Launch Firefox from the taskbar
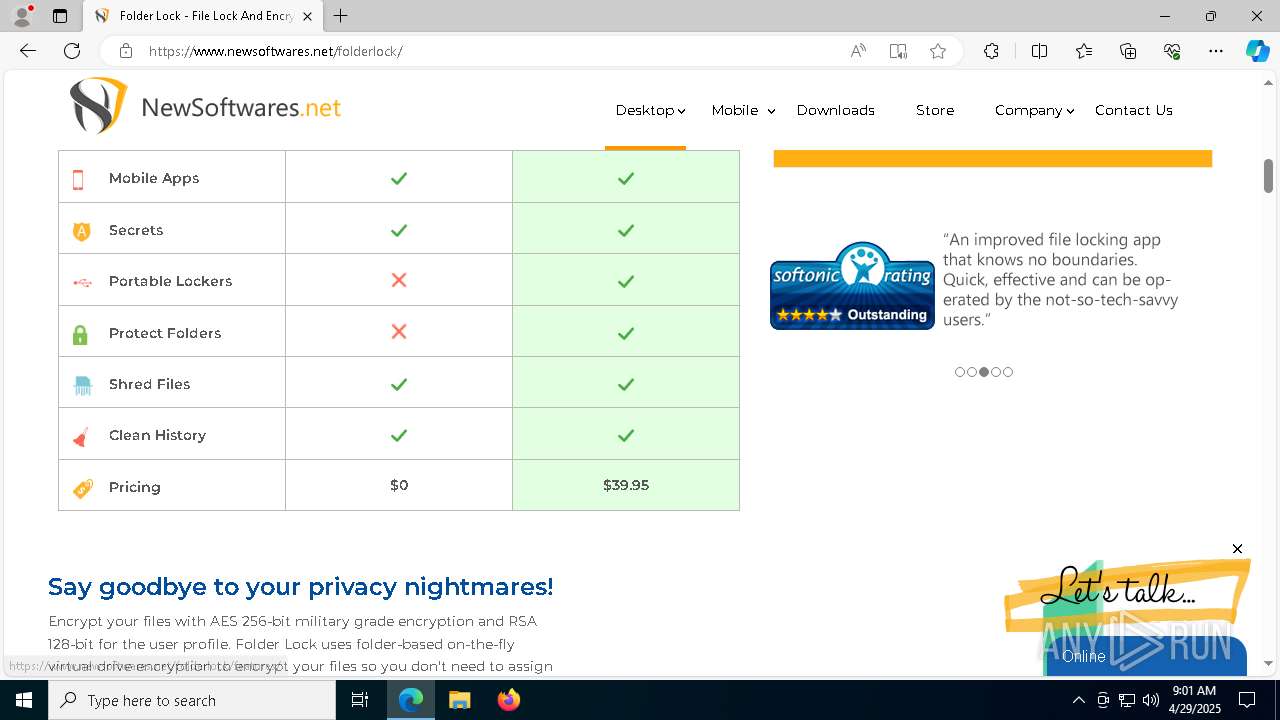Screen dimensions: 1280x720 pyautogui.click(x=509, y=700)
